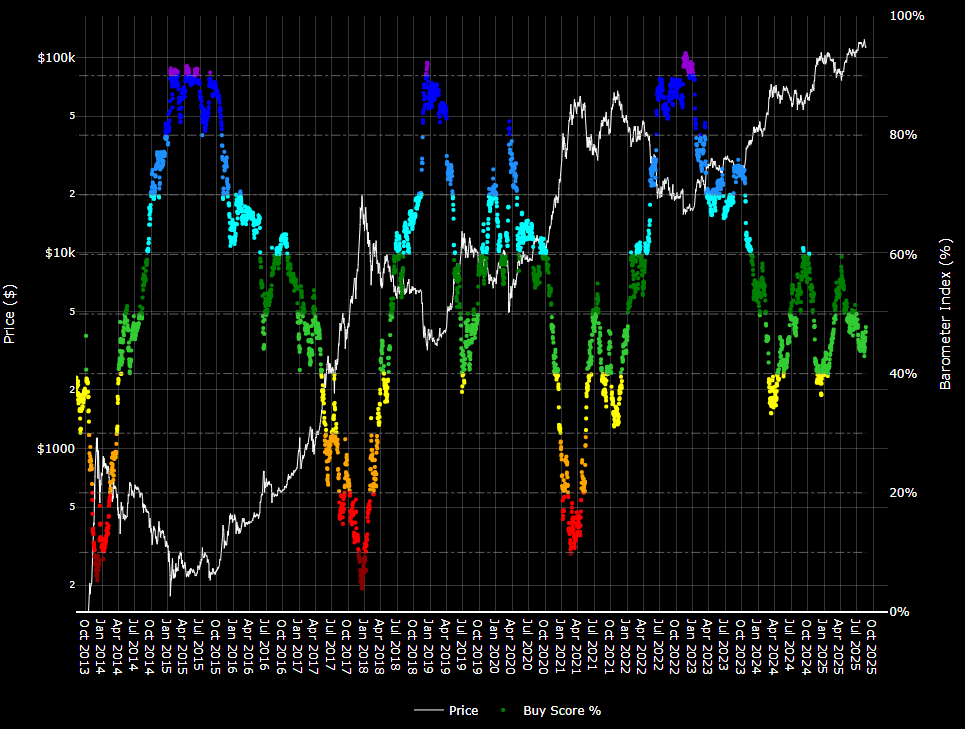Click the Apr 2019 date label

[x=445, y=647]
